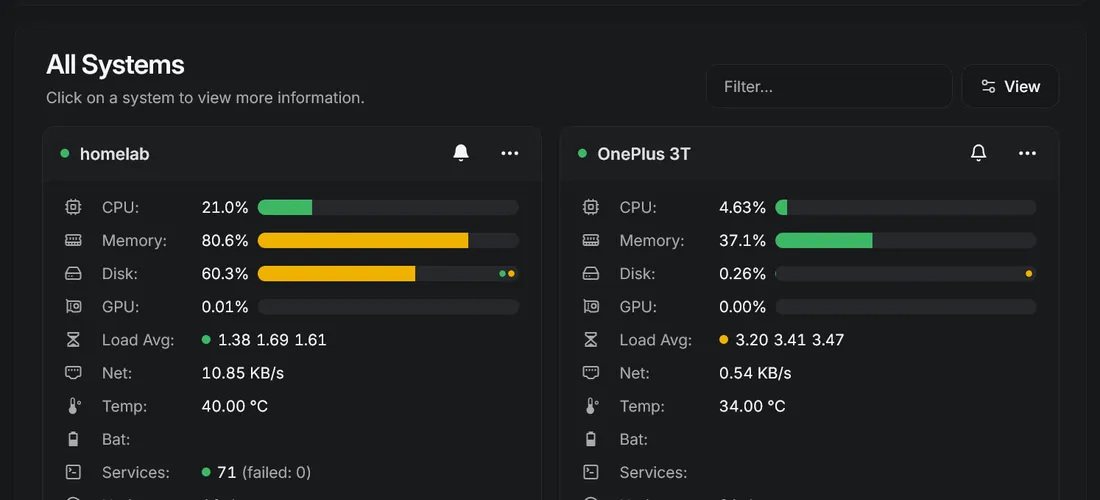The height and width of the screenshot is (500, 1100).
Task: Click the GPU icon in OnePlus 3T card
Action: [591, 306]
